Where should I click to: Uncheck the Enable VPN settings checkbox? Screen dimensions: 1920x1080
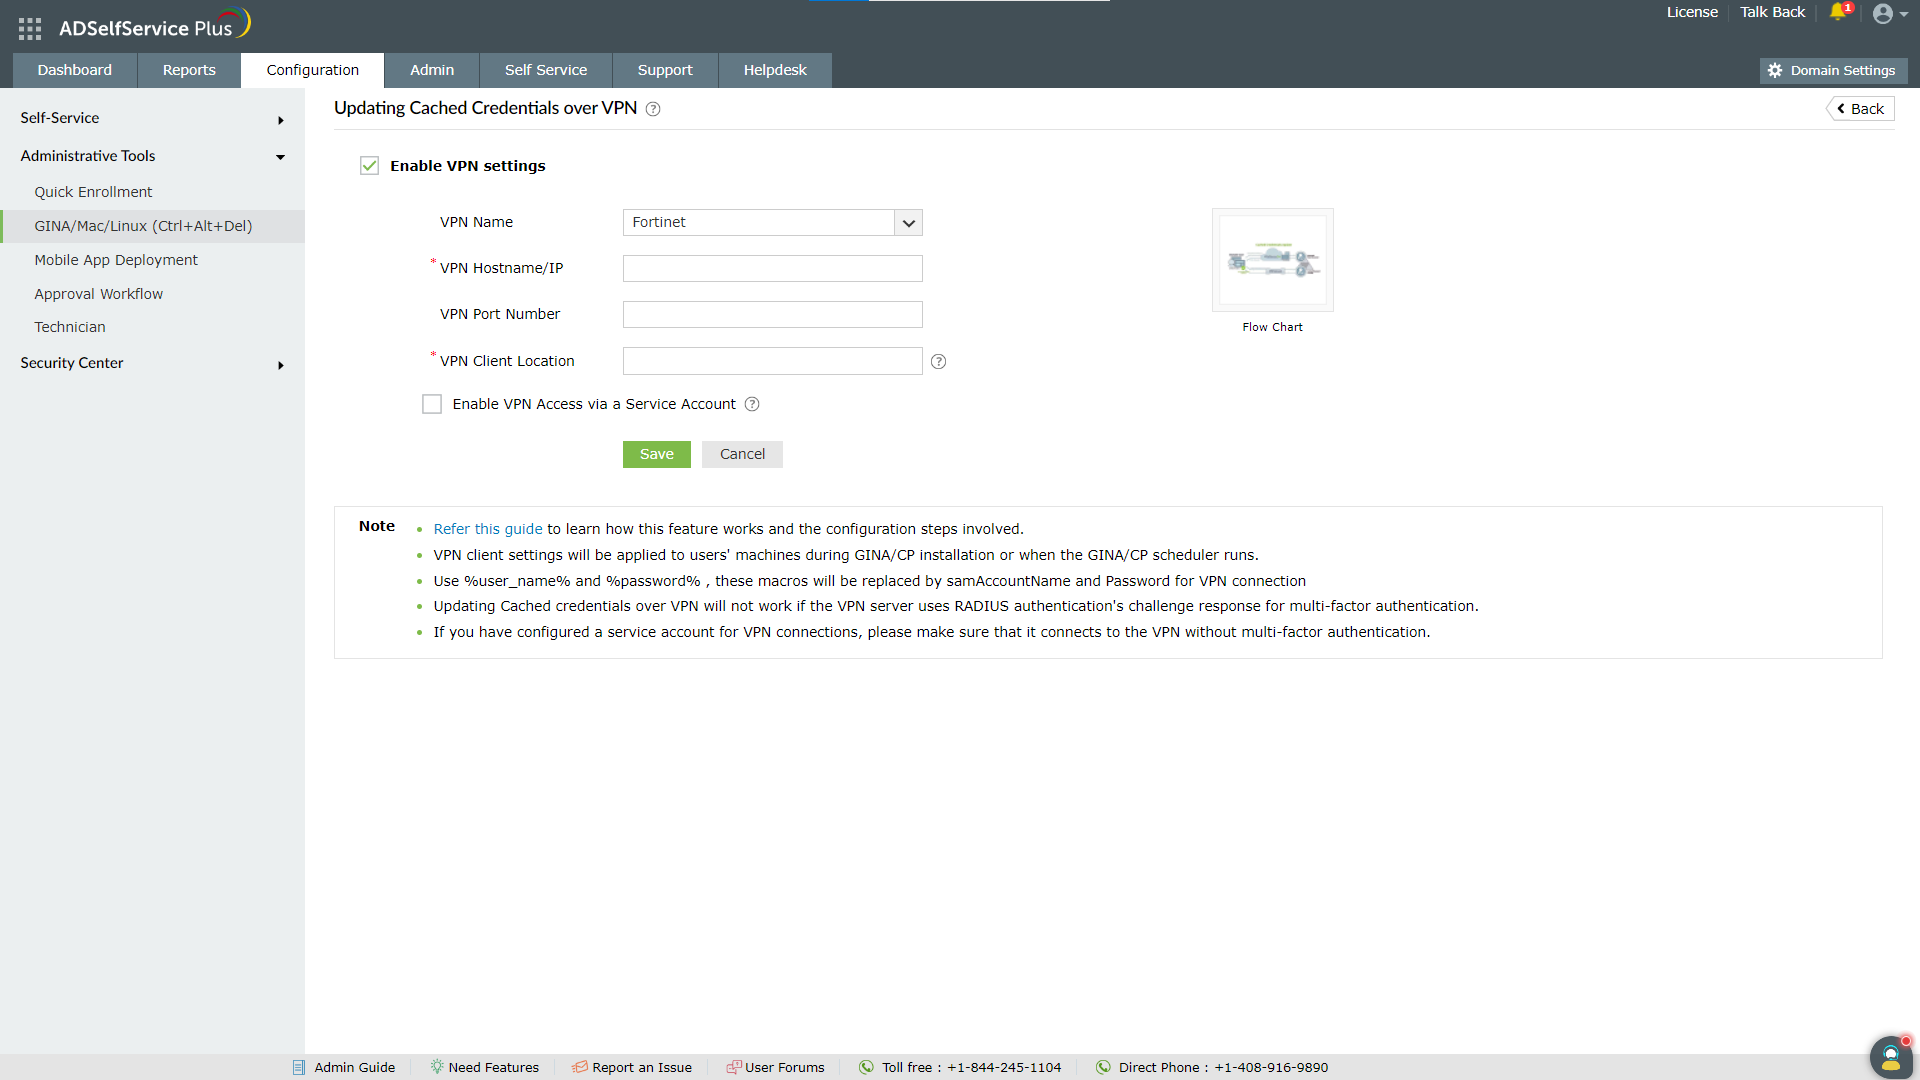pos(370,166)
